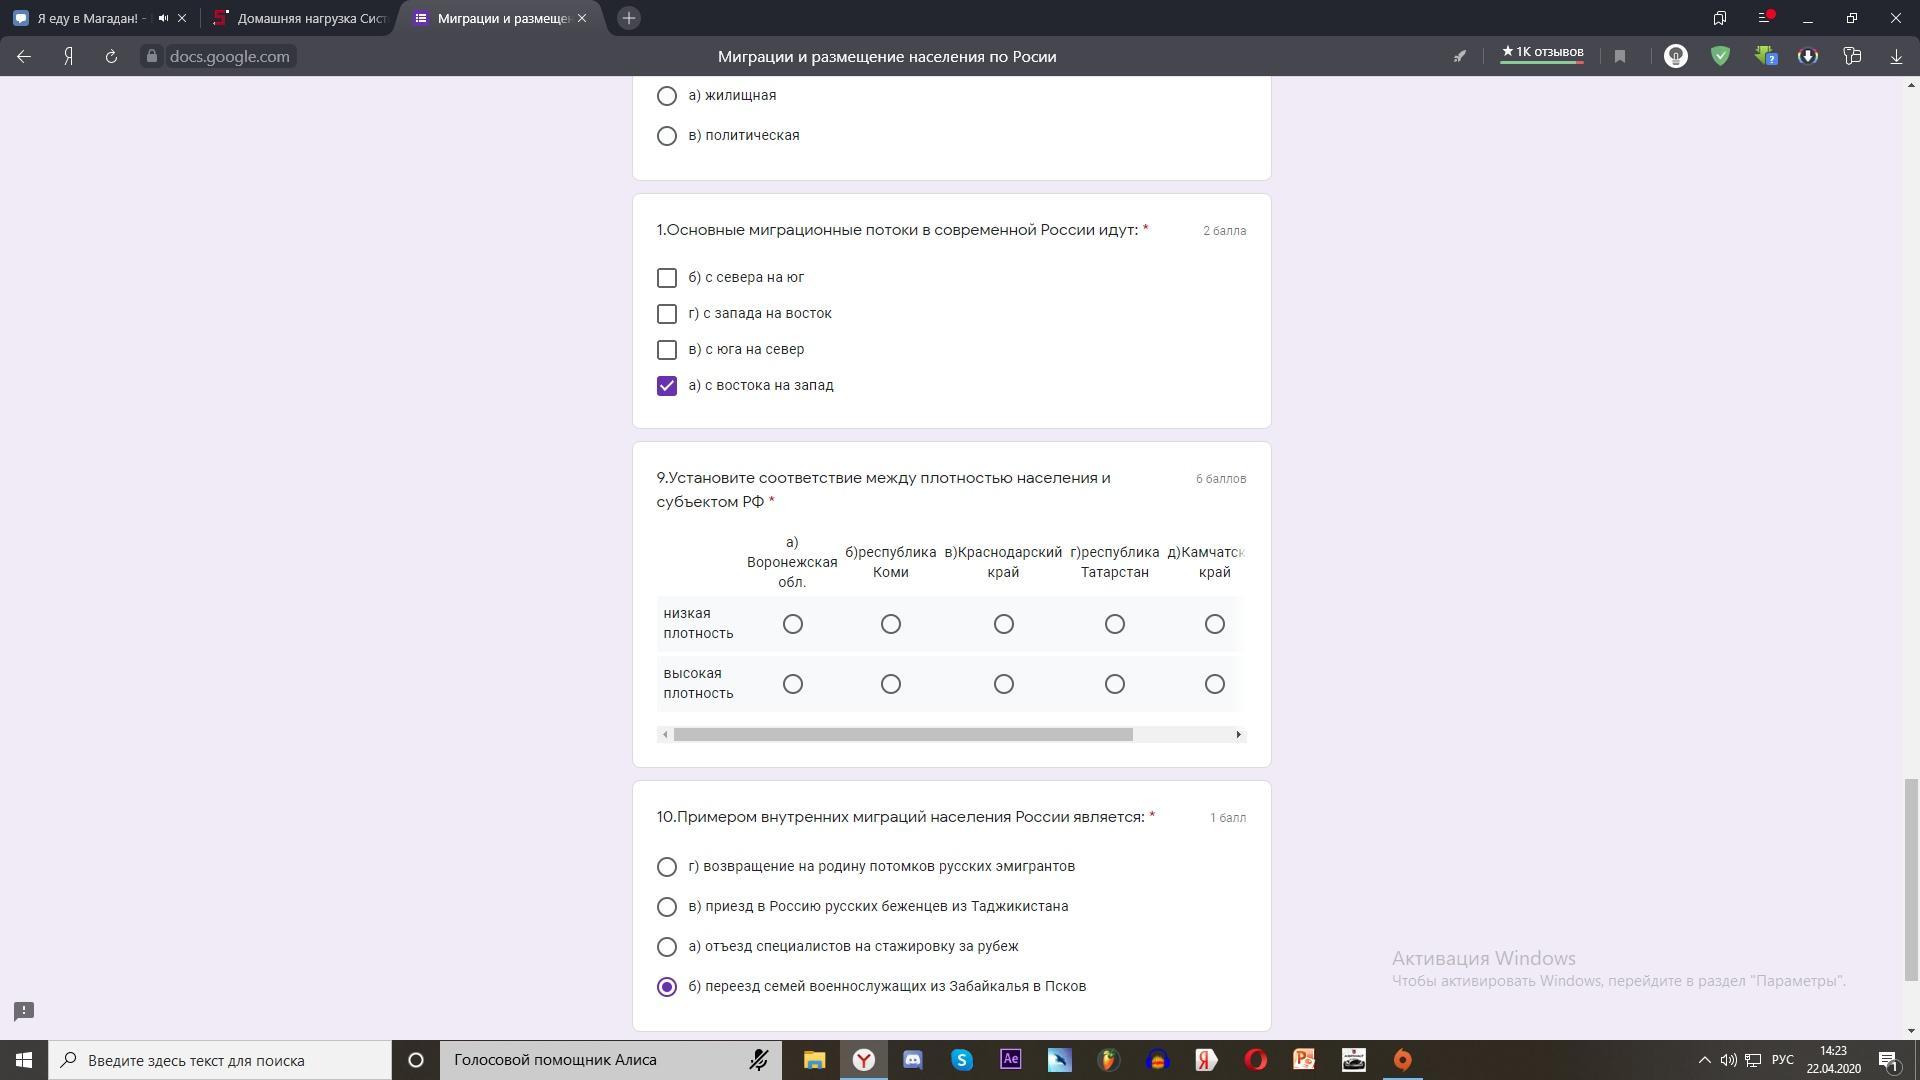Image resolution: width=1920 pixels, height=1080 pixels.
Task: Expand hidden system tray icons chevron
Action: (x=1705, y=1060)
